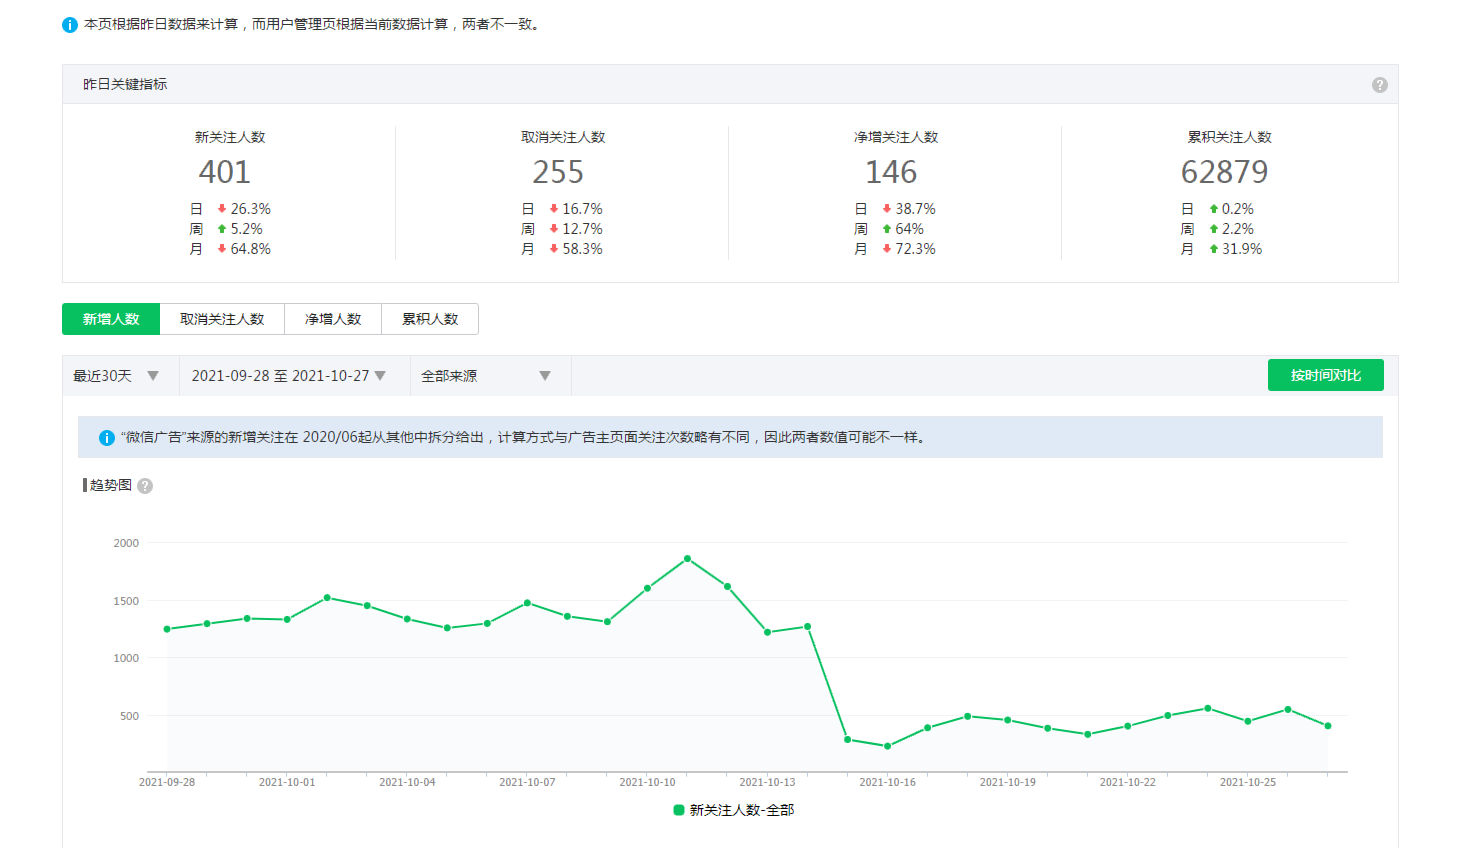This screenshot has height=848, width=1457.
Task: Click the 新关注人数 value 401
Action: (225, 172)
